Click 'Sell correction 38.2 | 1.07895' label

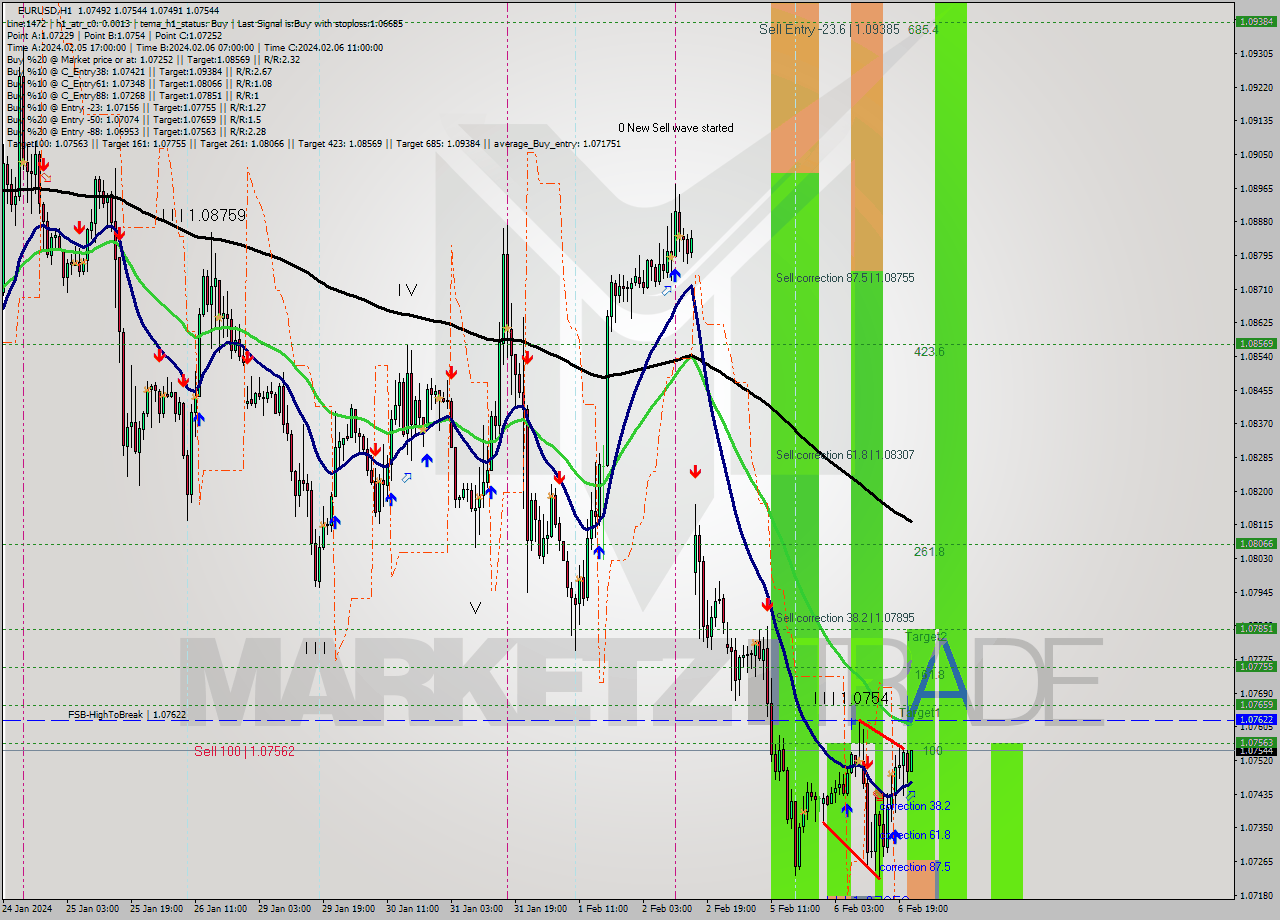[845, 618]
